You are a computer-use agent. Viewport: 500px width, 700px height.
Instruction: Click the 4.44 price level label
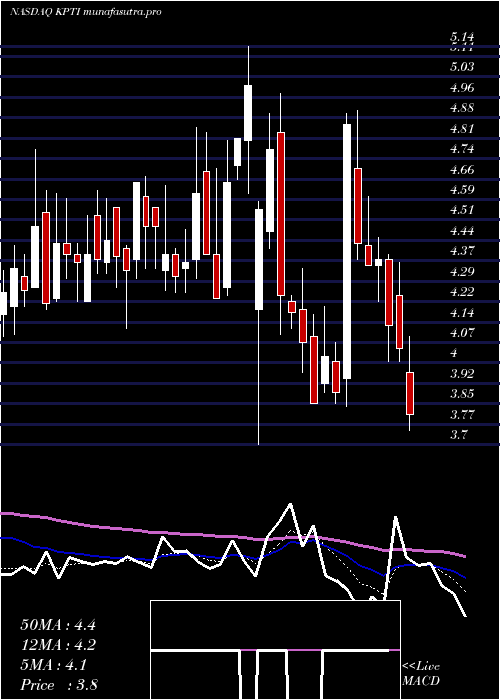pos(462,231)
